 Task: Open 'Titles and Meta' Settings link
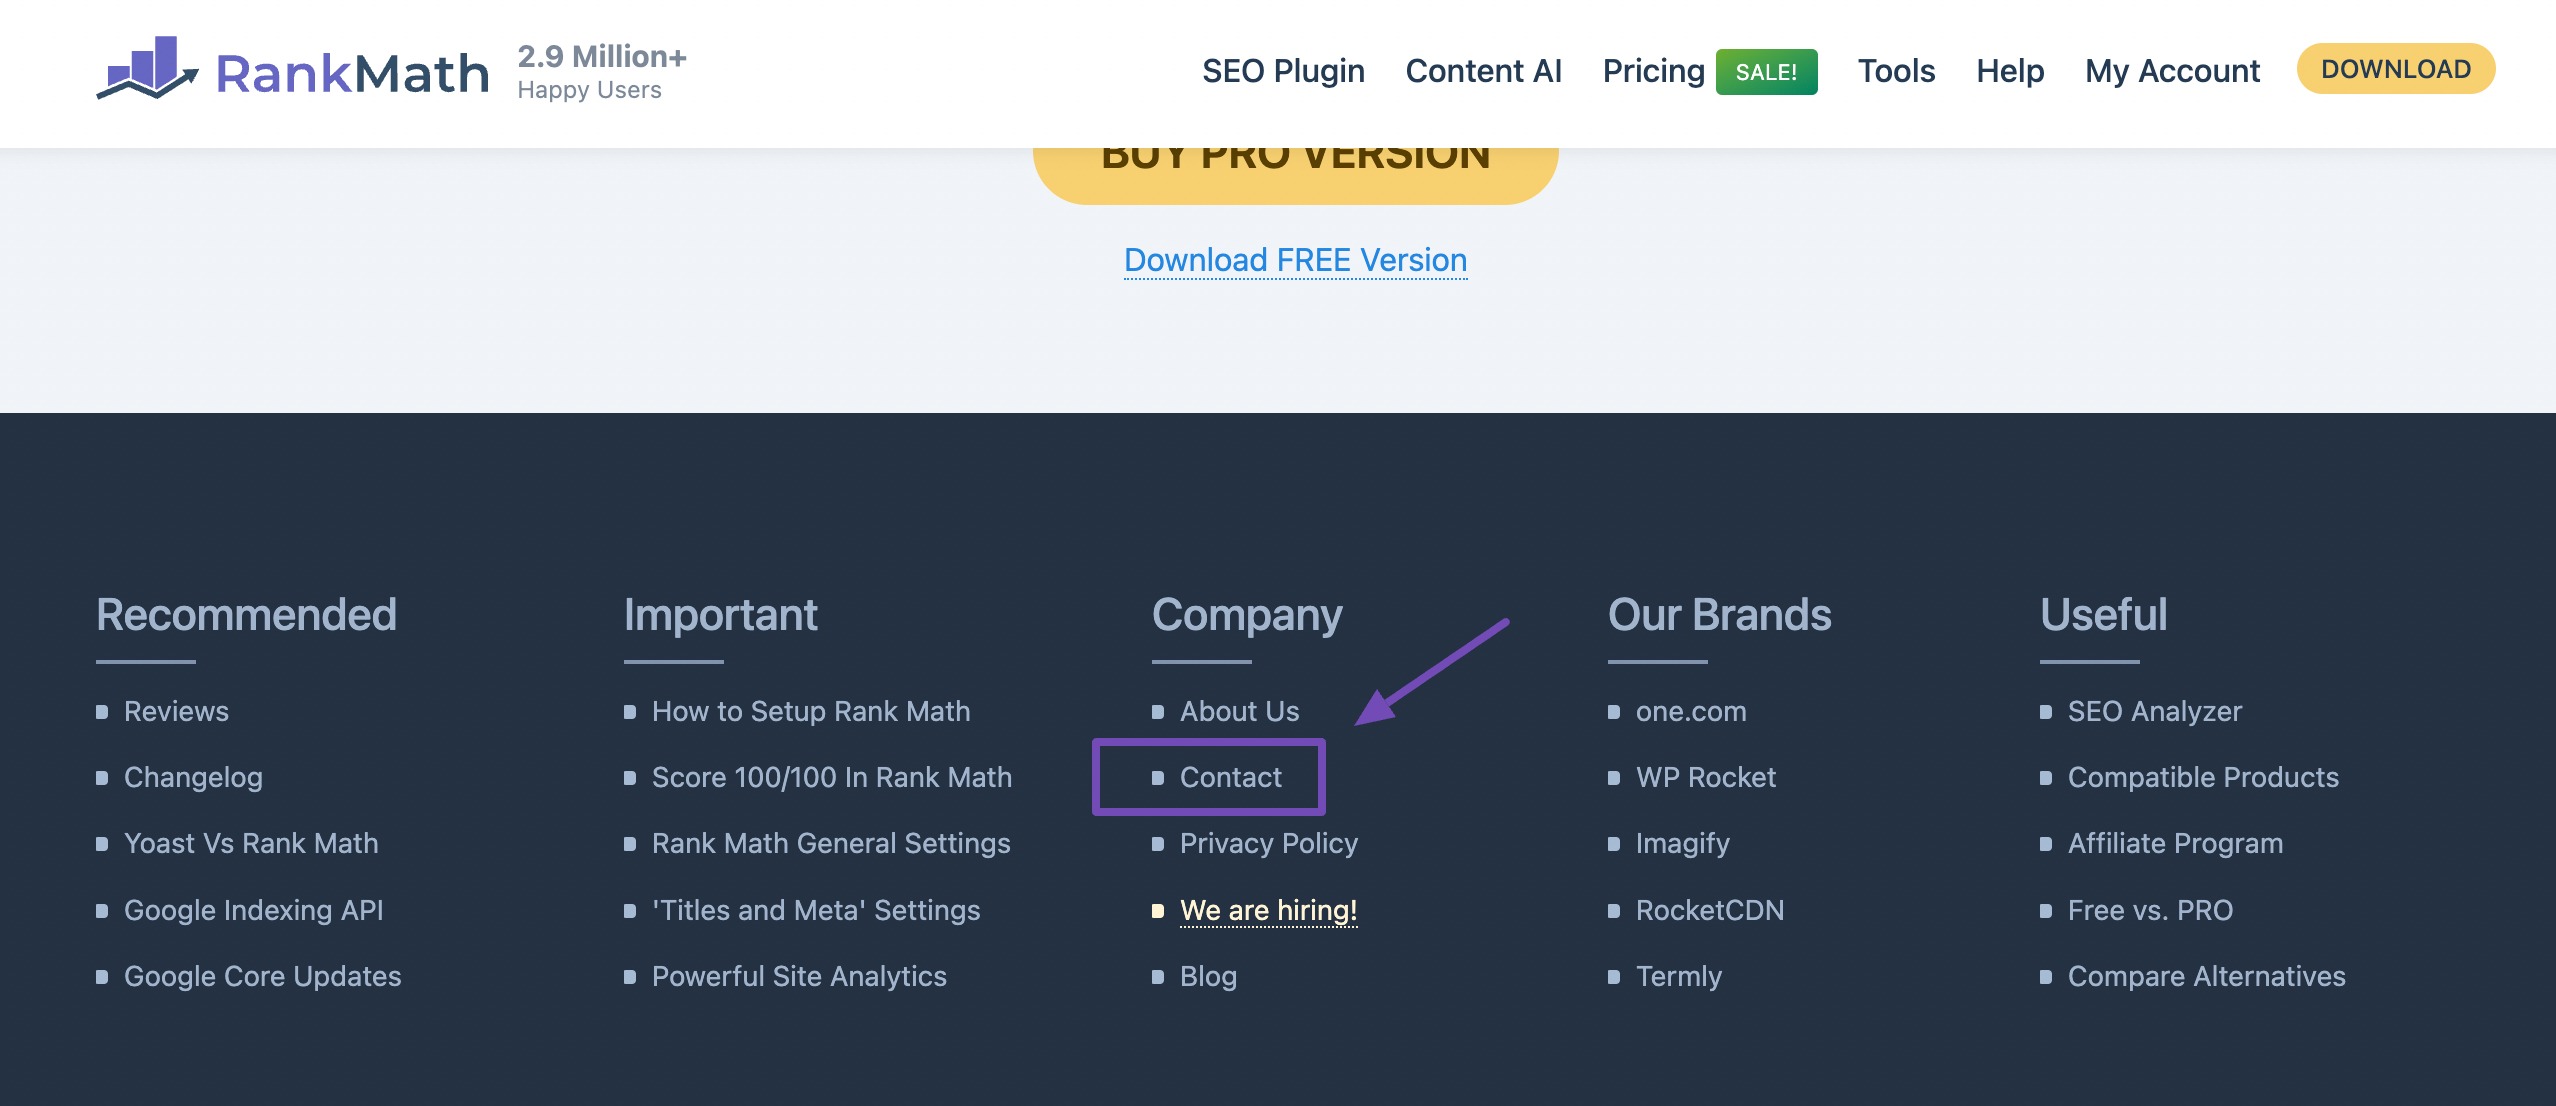coord(816,911)
